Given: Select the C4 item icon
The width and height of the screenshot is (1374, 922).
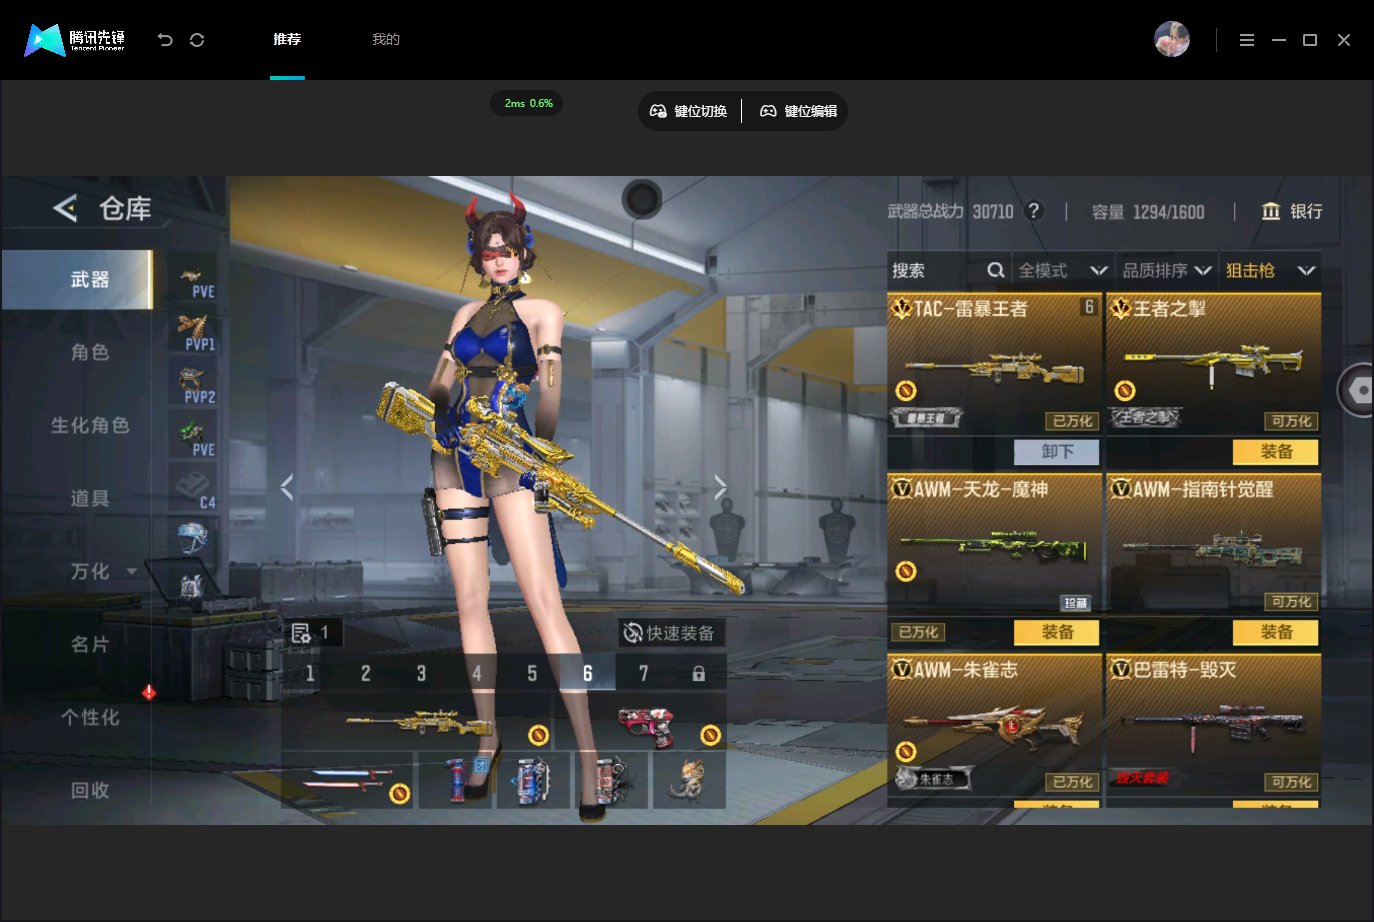Looking at the screenshot, I should point(193,490).
